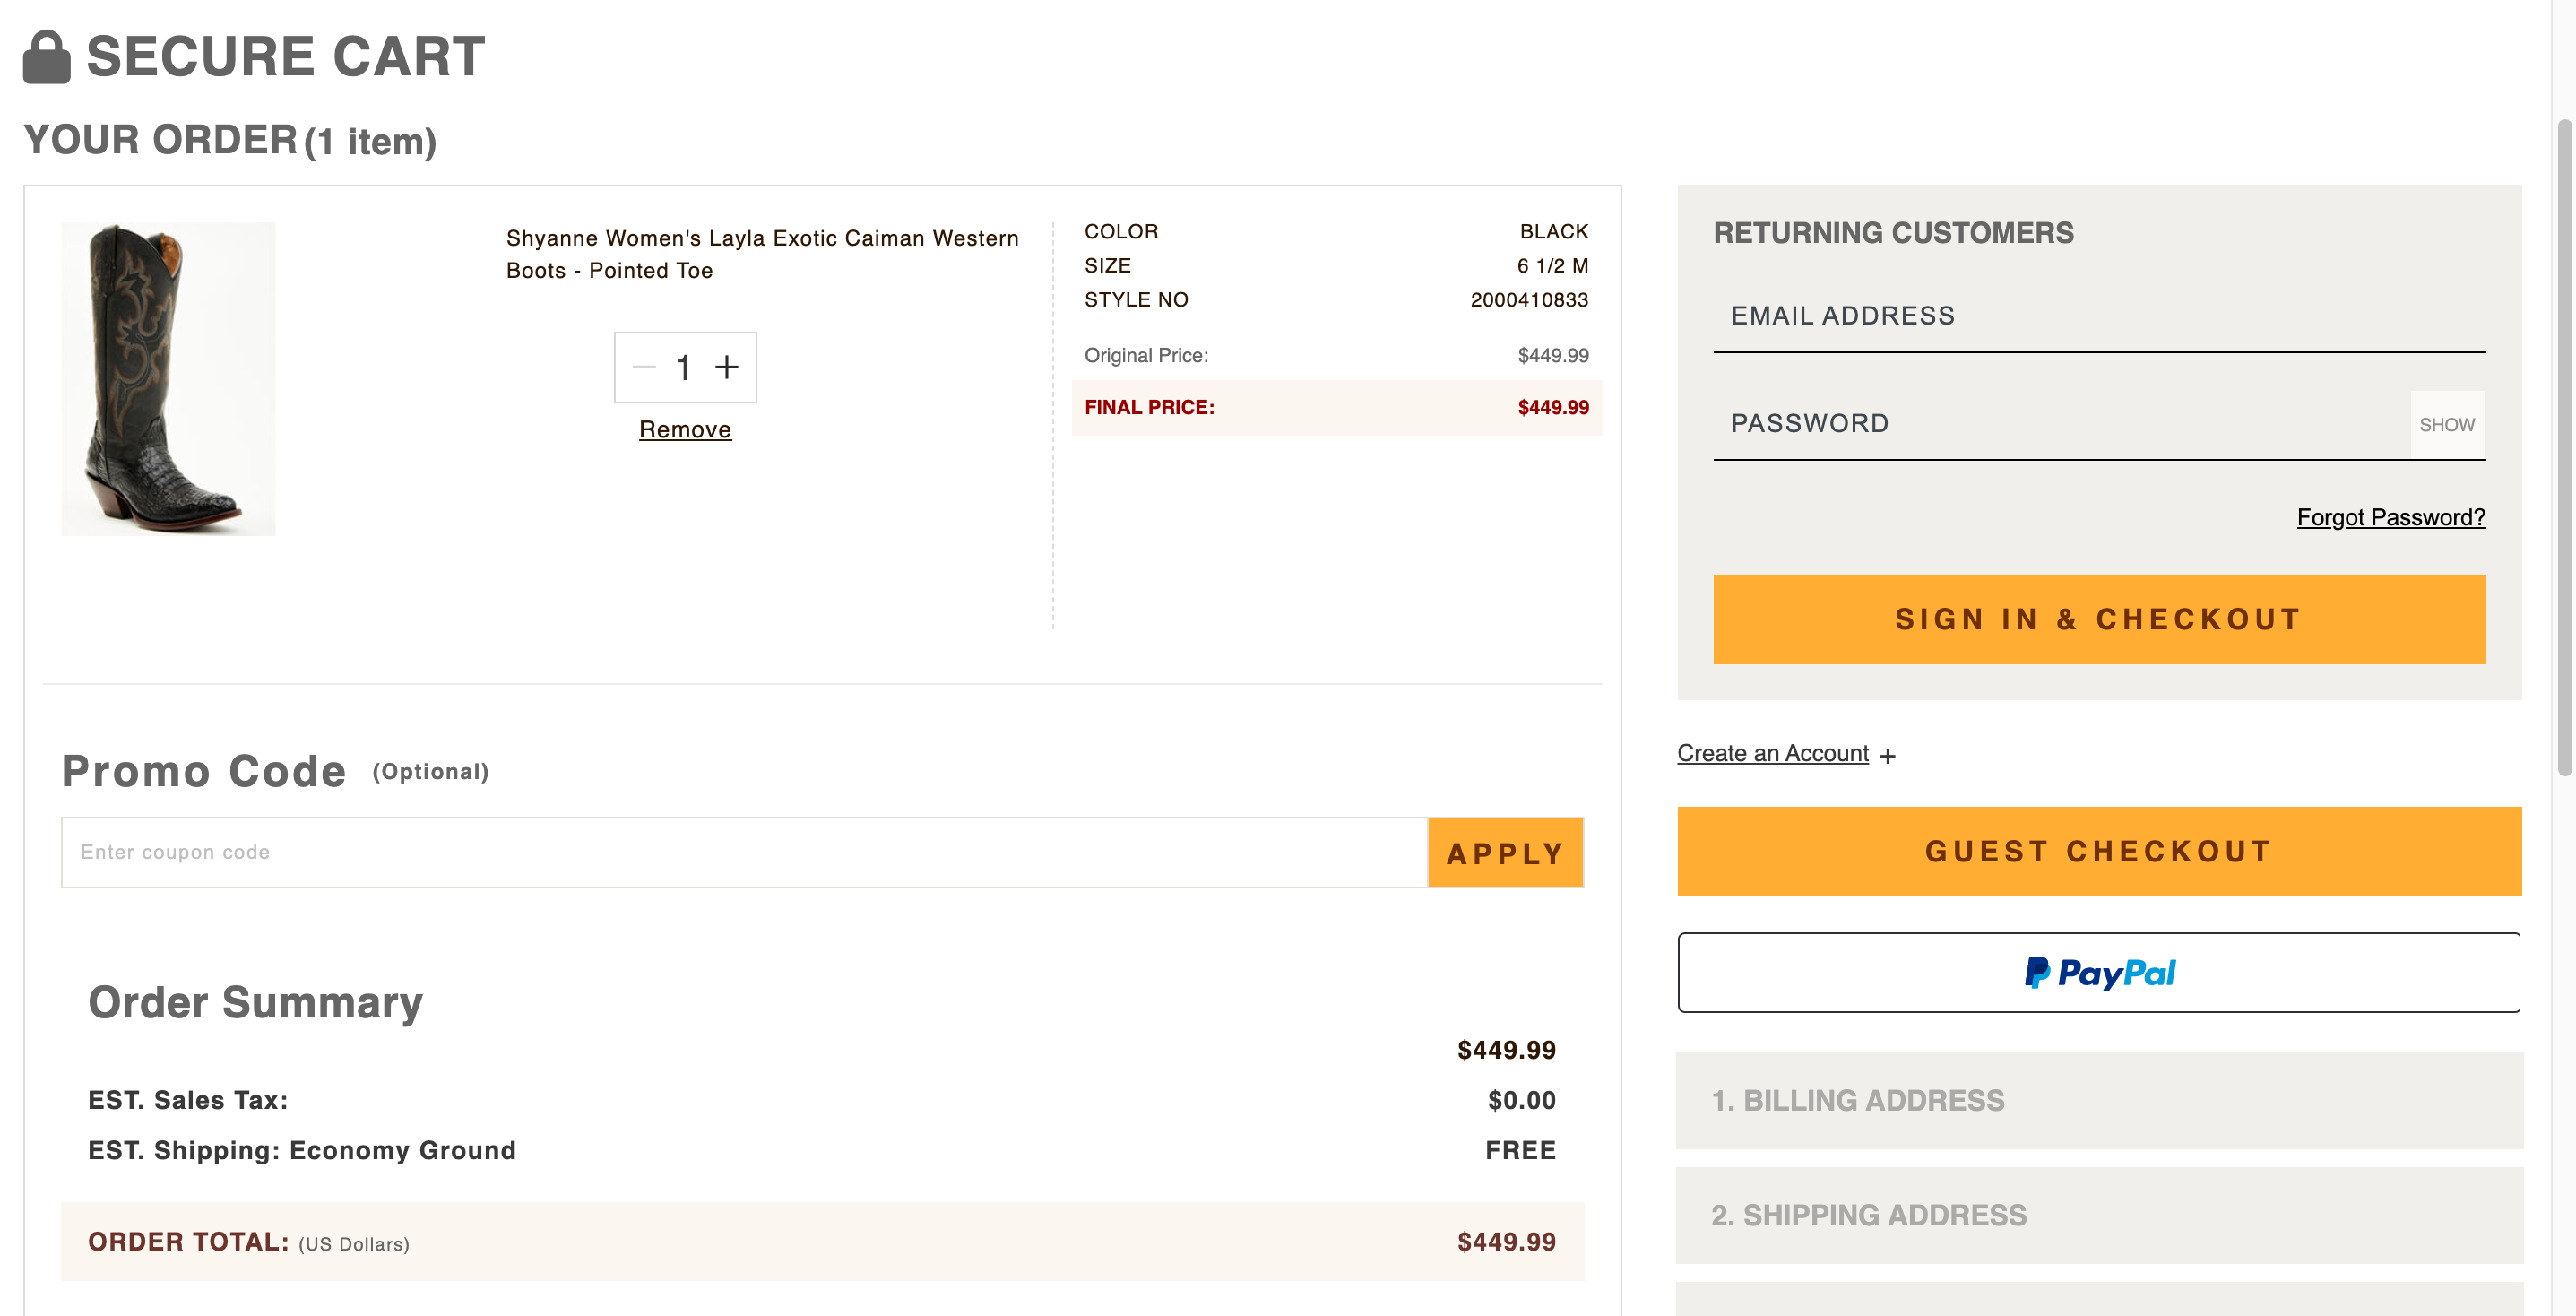Select the Original Price $449.99 value
Viewport: 2576px width, 1316px height.
pyautogui.click(x=1553, y=356)
